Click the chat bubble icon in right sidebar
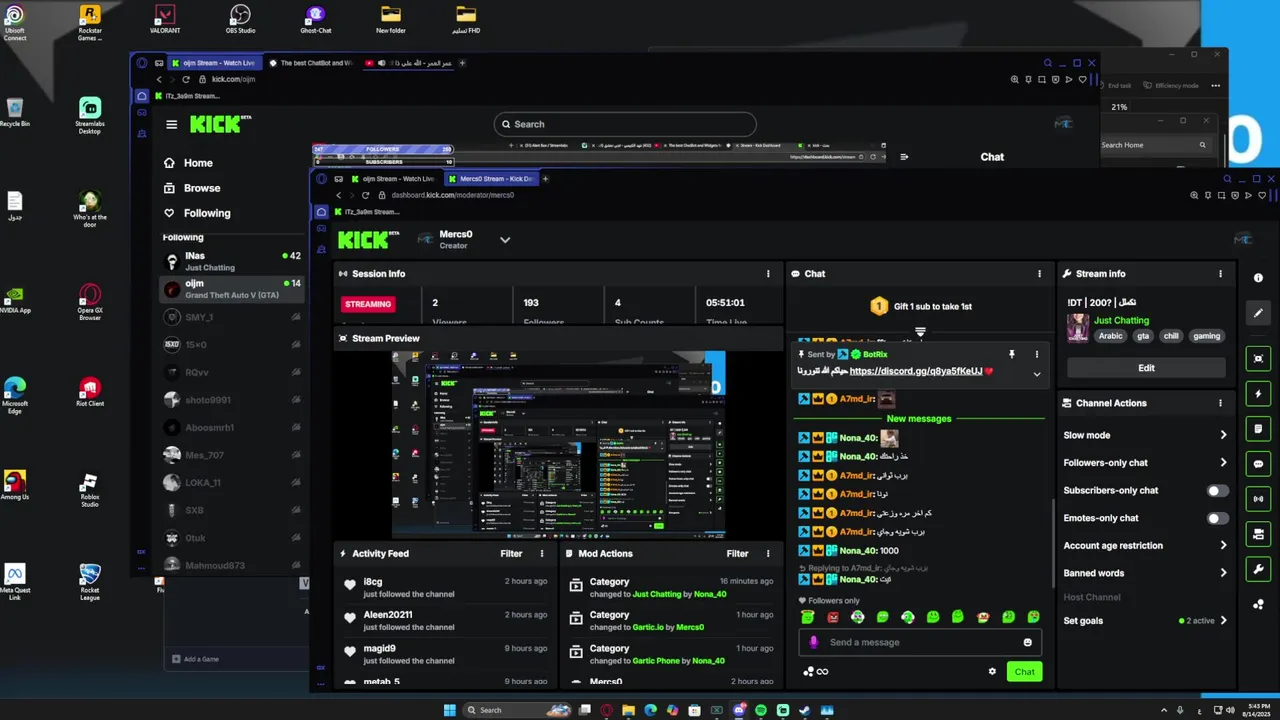The image size is (1280, 720). pos(1258,464)
